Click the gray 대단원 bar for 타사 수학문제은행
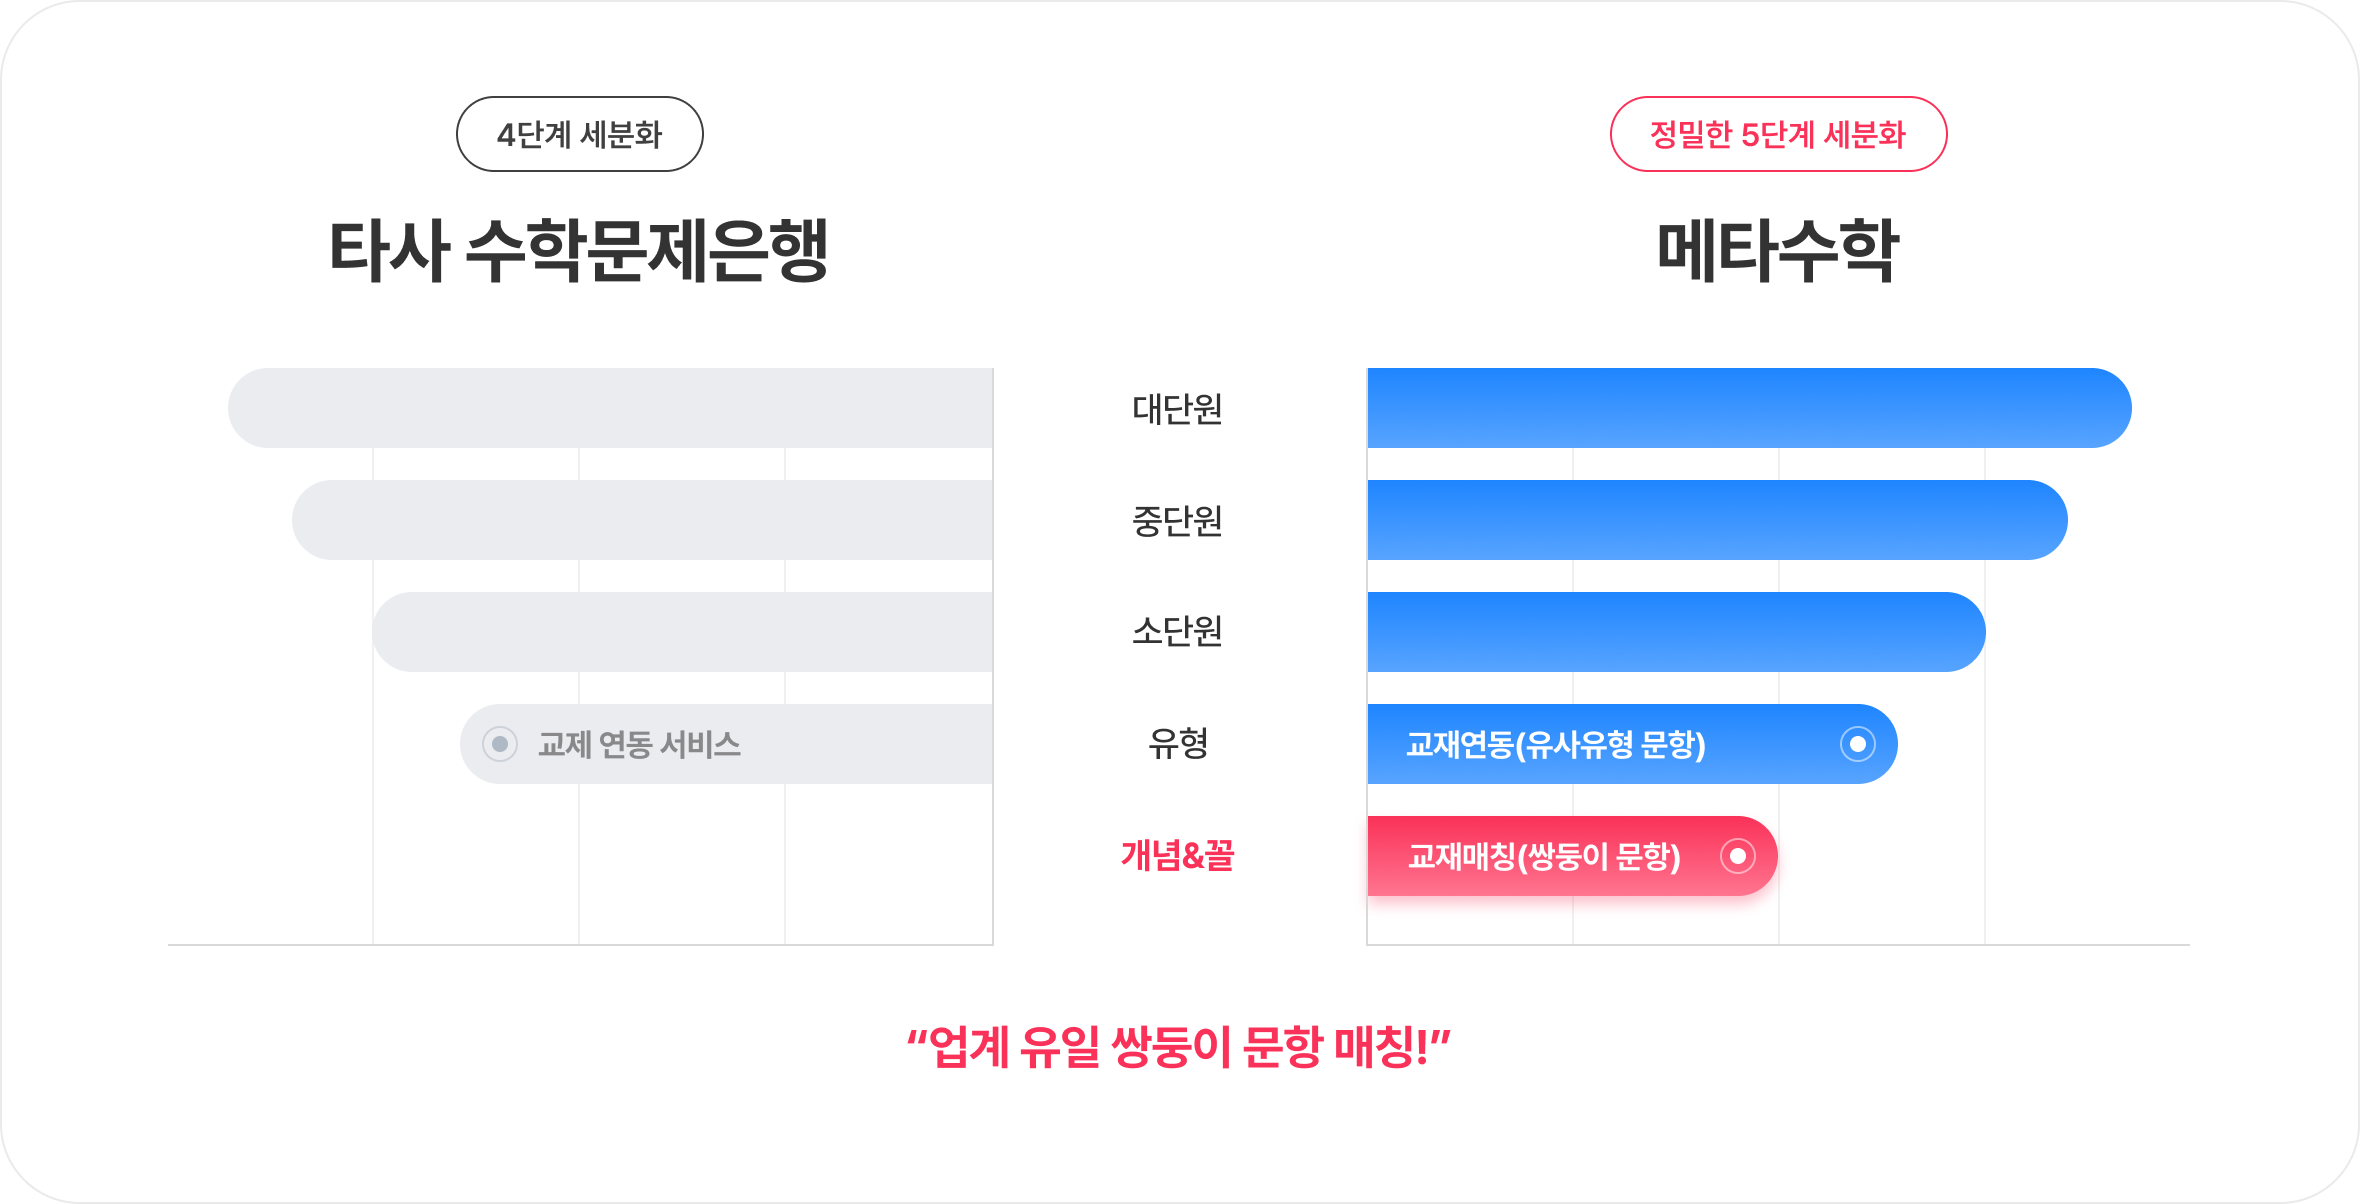Image resolution: width=2360 pixels, height=1204 pixels. (x=610, y=408)
